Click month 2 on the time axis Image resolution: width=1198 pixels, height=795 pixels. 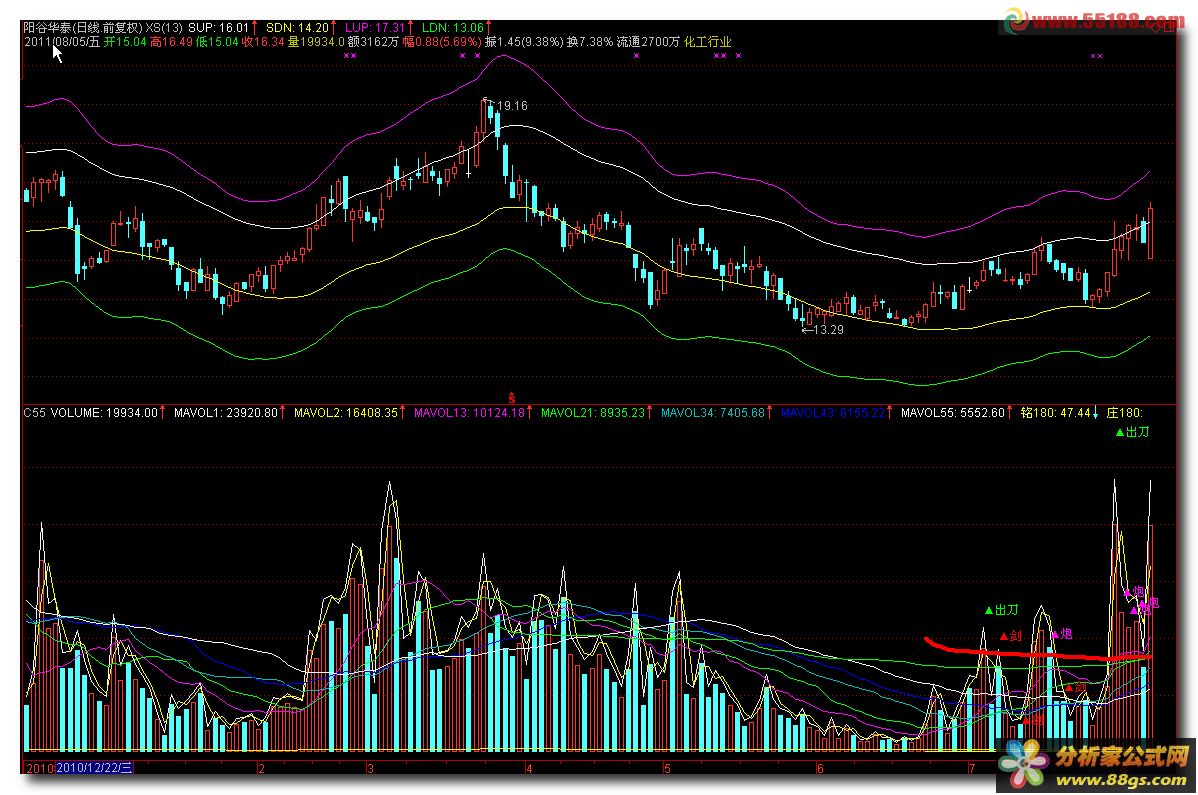tap(261, 768)
